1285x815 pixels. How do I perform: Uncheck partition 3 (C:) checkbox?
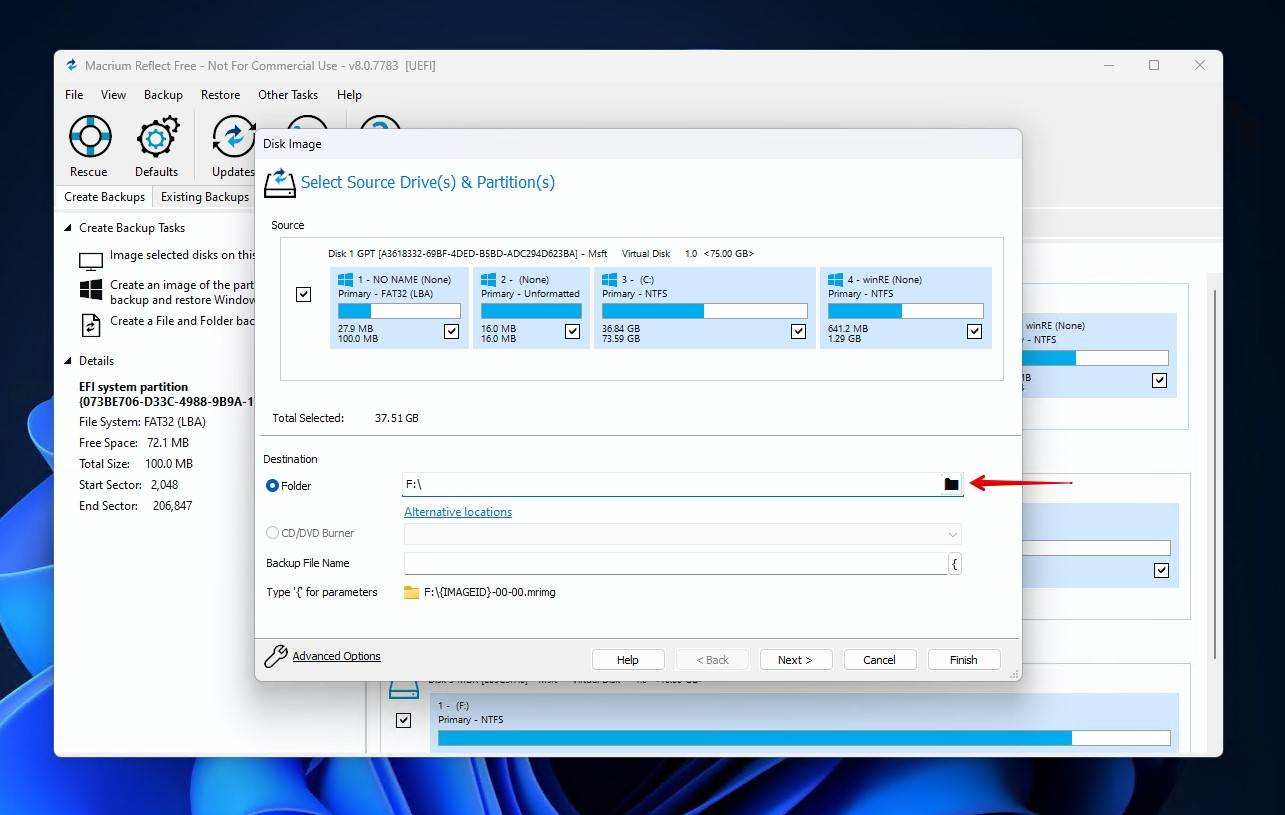[798, 331]
